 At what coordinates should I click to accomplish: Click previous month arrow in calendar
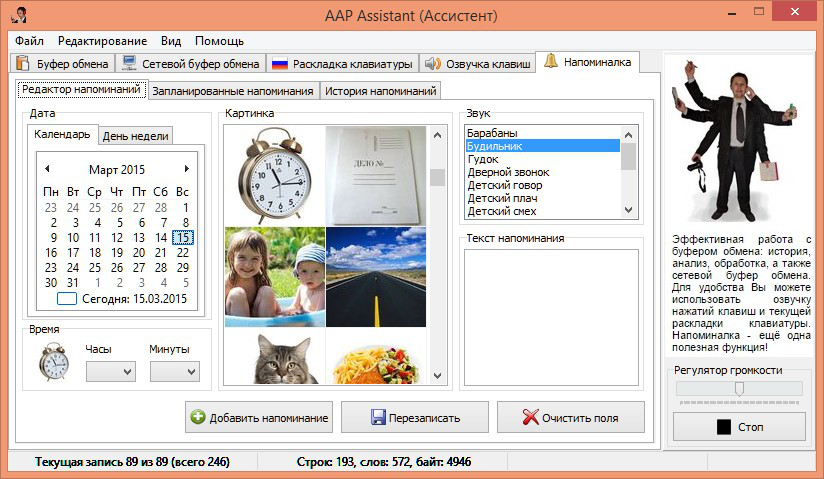point(47,169)
